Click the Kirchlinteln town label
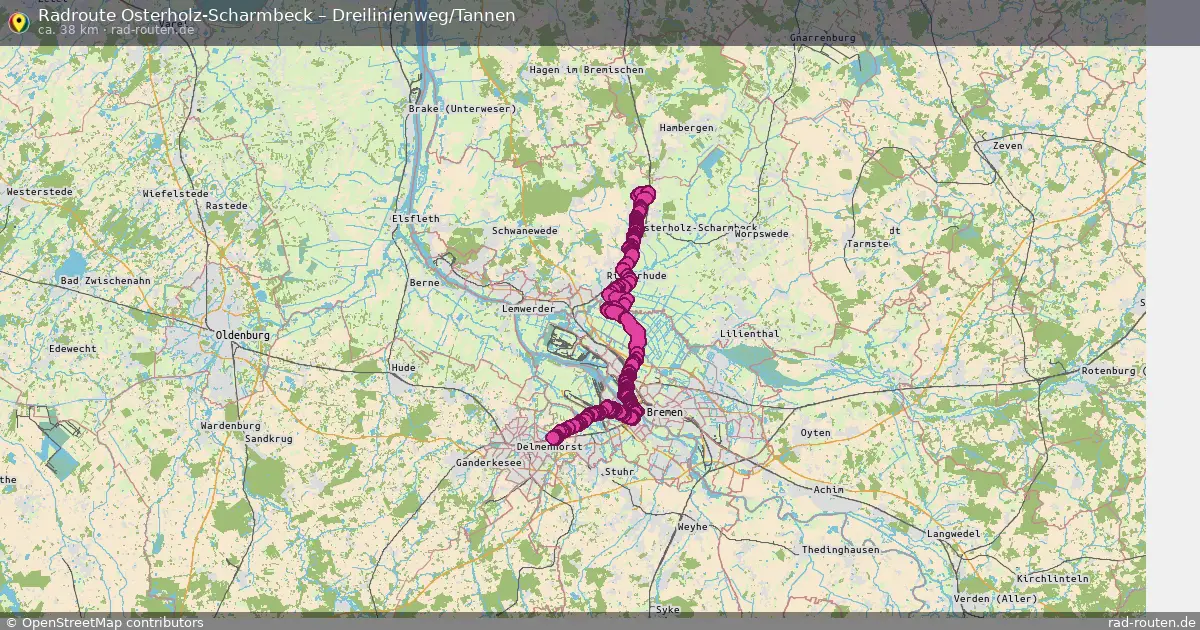This screenshot has width=1200, height=630. [x=1052, y=579]
